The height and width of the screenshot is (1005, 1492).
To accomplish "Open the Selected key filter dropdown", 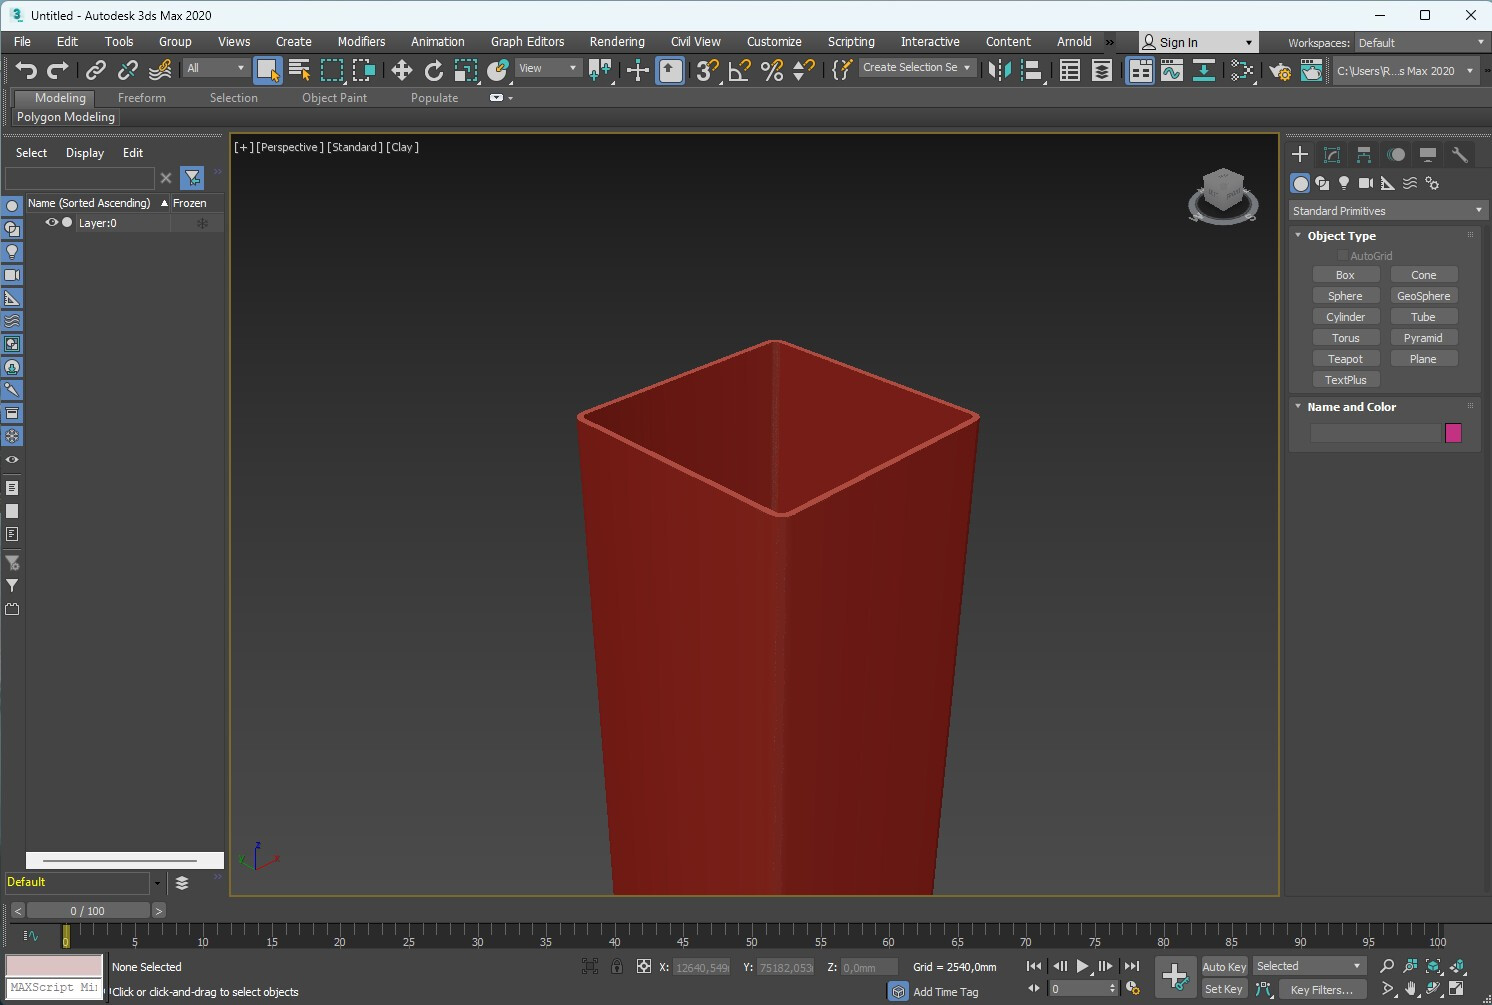I will [1308, 966].
